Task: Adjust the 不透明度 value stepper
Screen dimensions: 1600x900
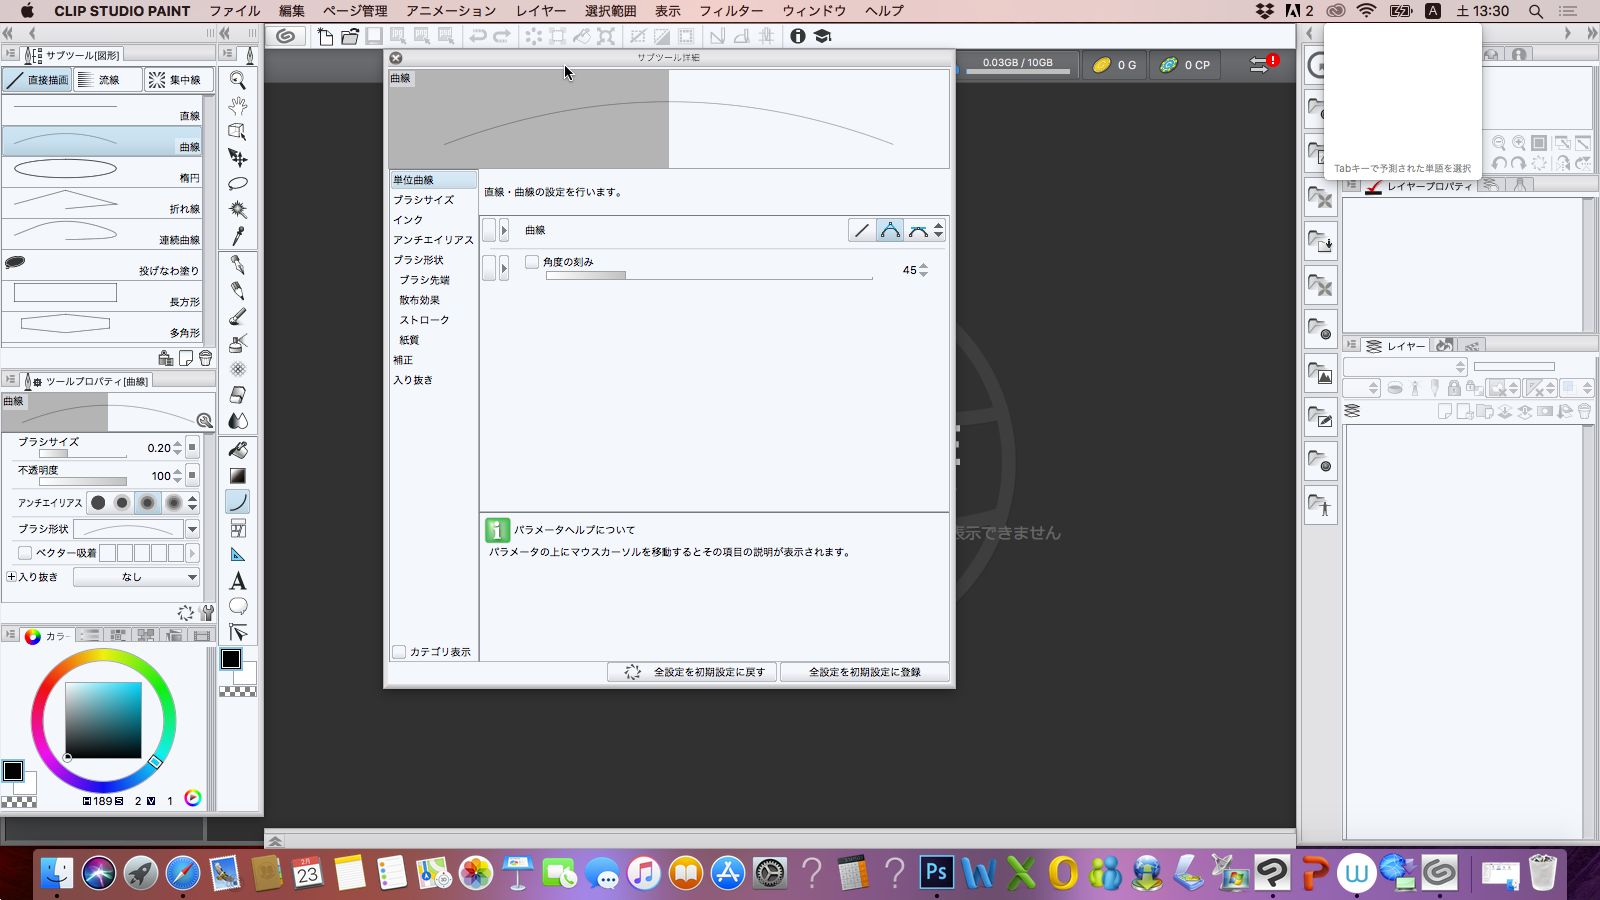Action: (x=178, y=476)
